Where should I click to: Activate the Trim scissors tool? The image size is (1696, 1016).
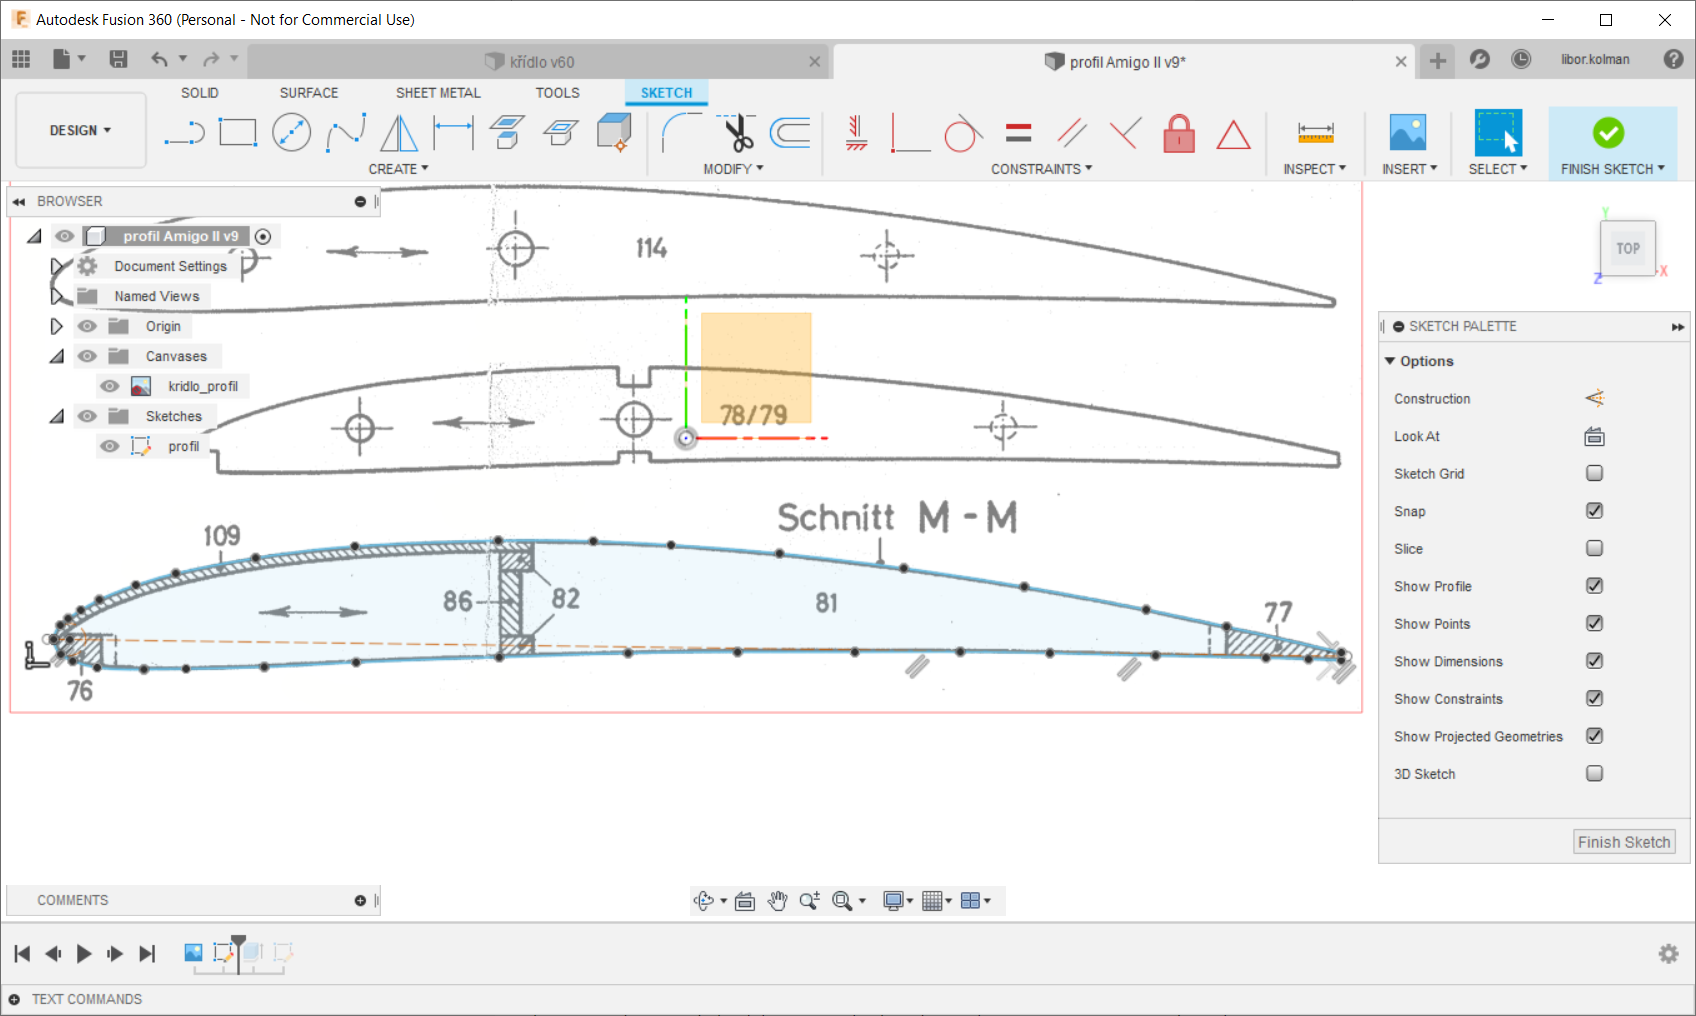click(x=738, y=133)
